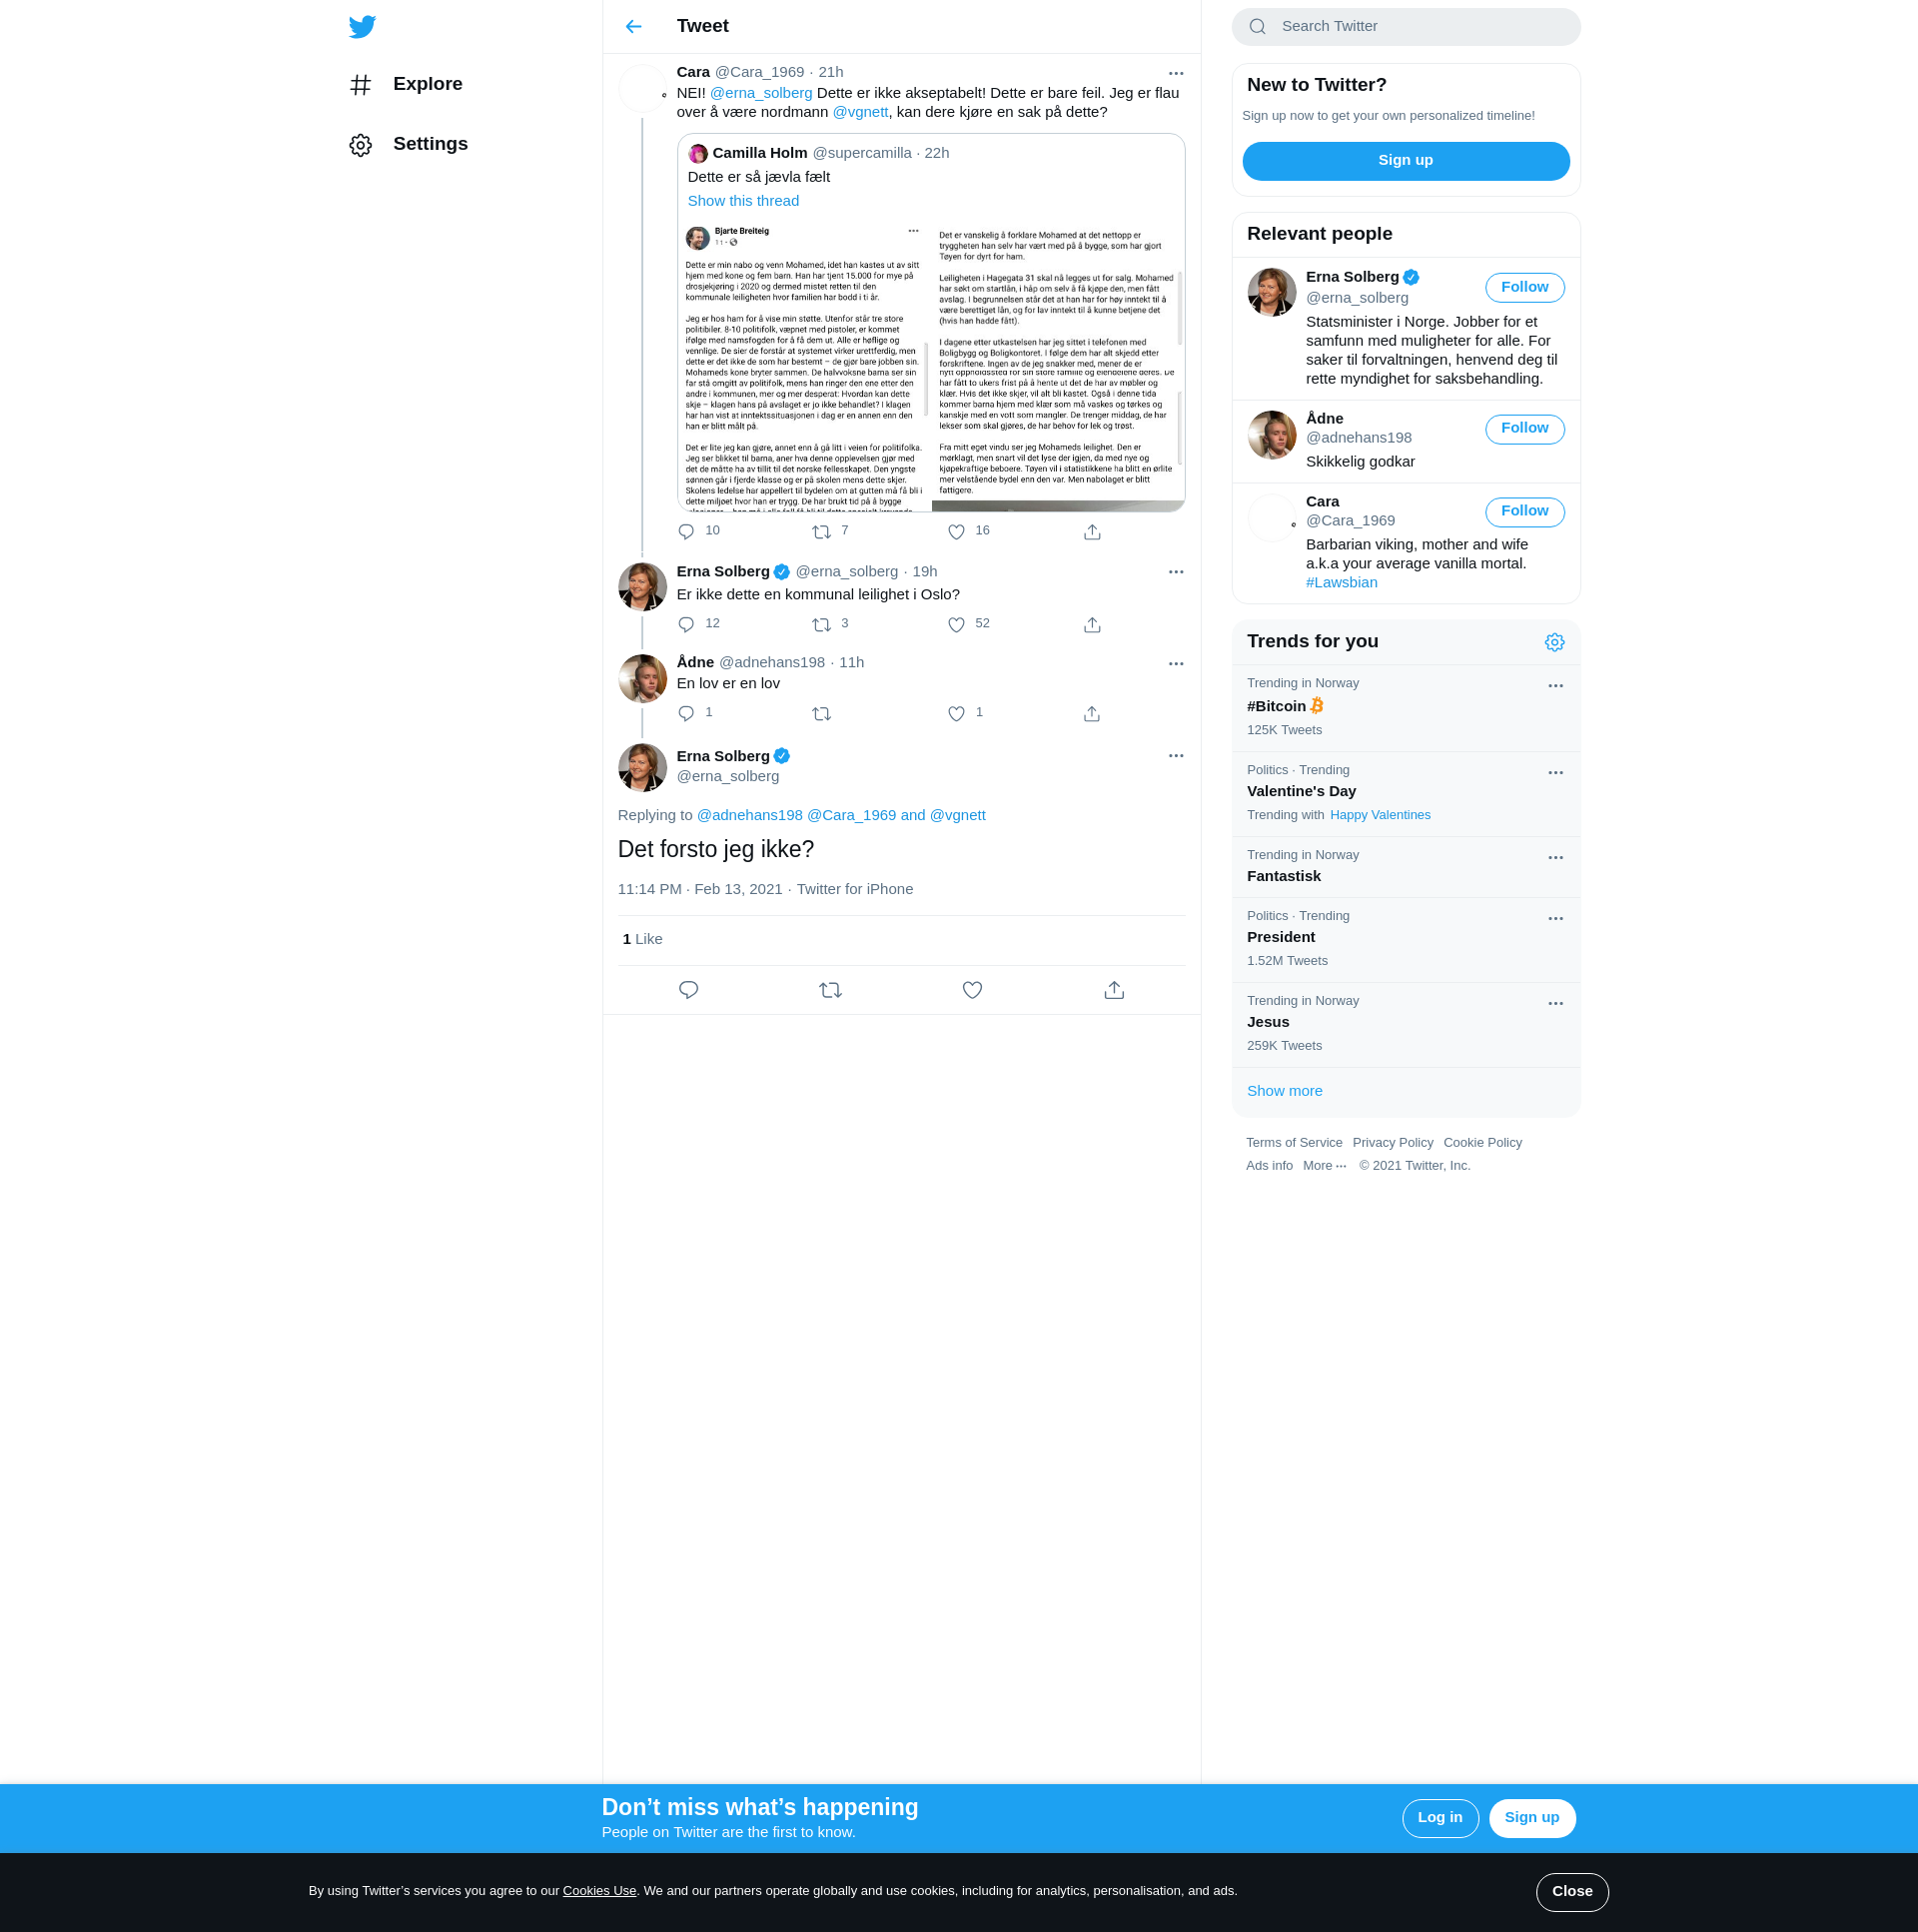This screenshot has width=1918, height=1932.
Task: Open the tweet timestamp 11:14 PM · Feb 13, 2021
Action: [699, 889]
